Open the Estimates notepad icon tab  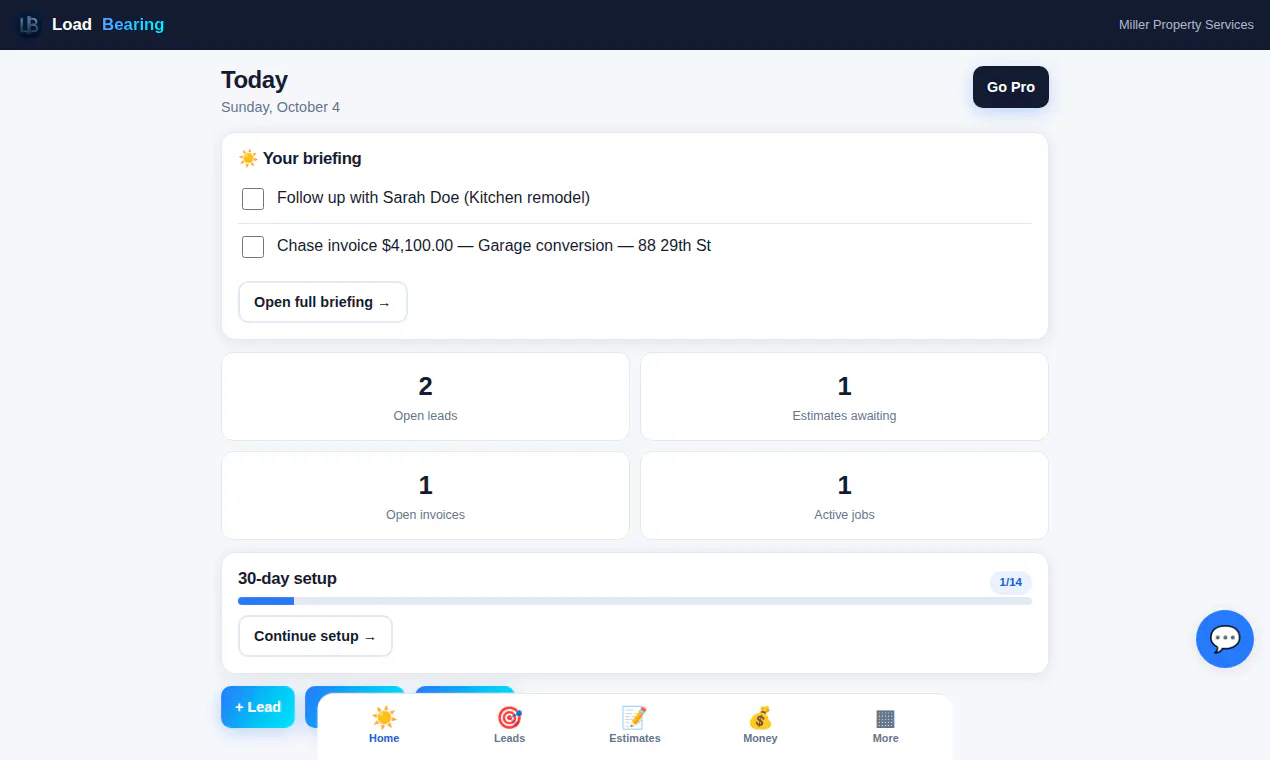635,725
